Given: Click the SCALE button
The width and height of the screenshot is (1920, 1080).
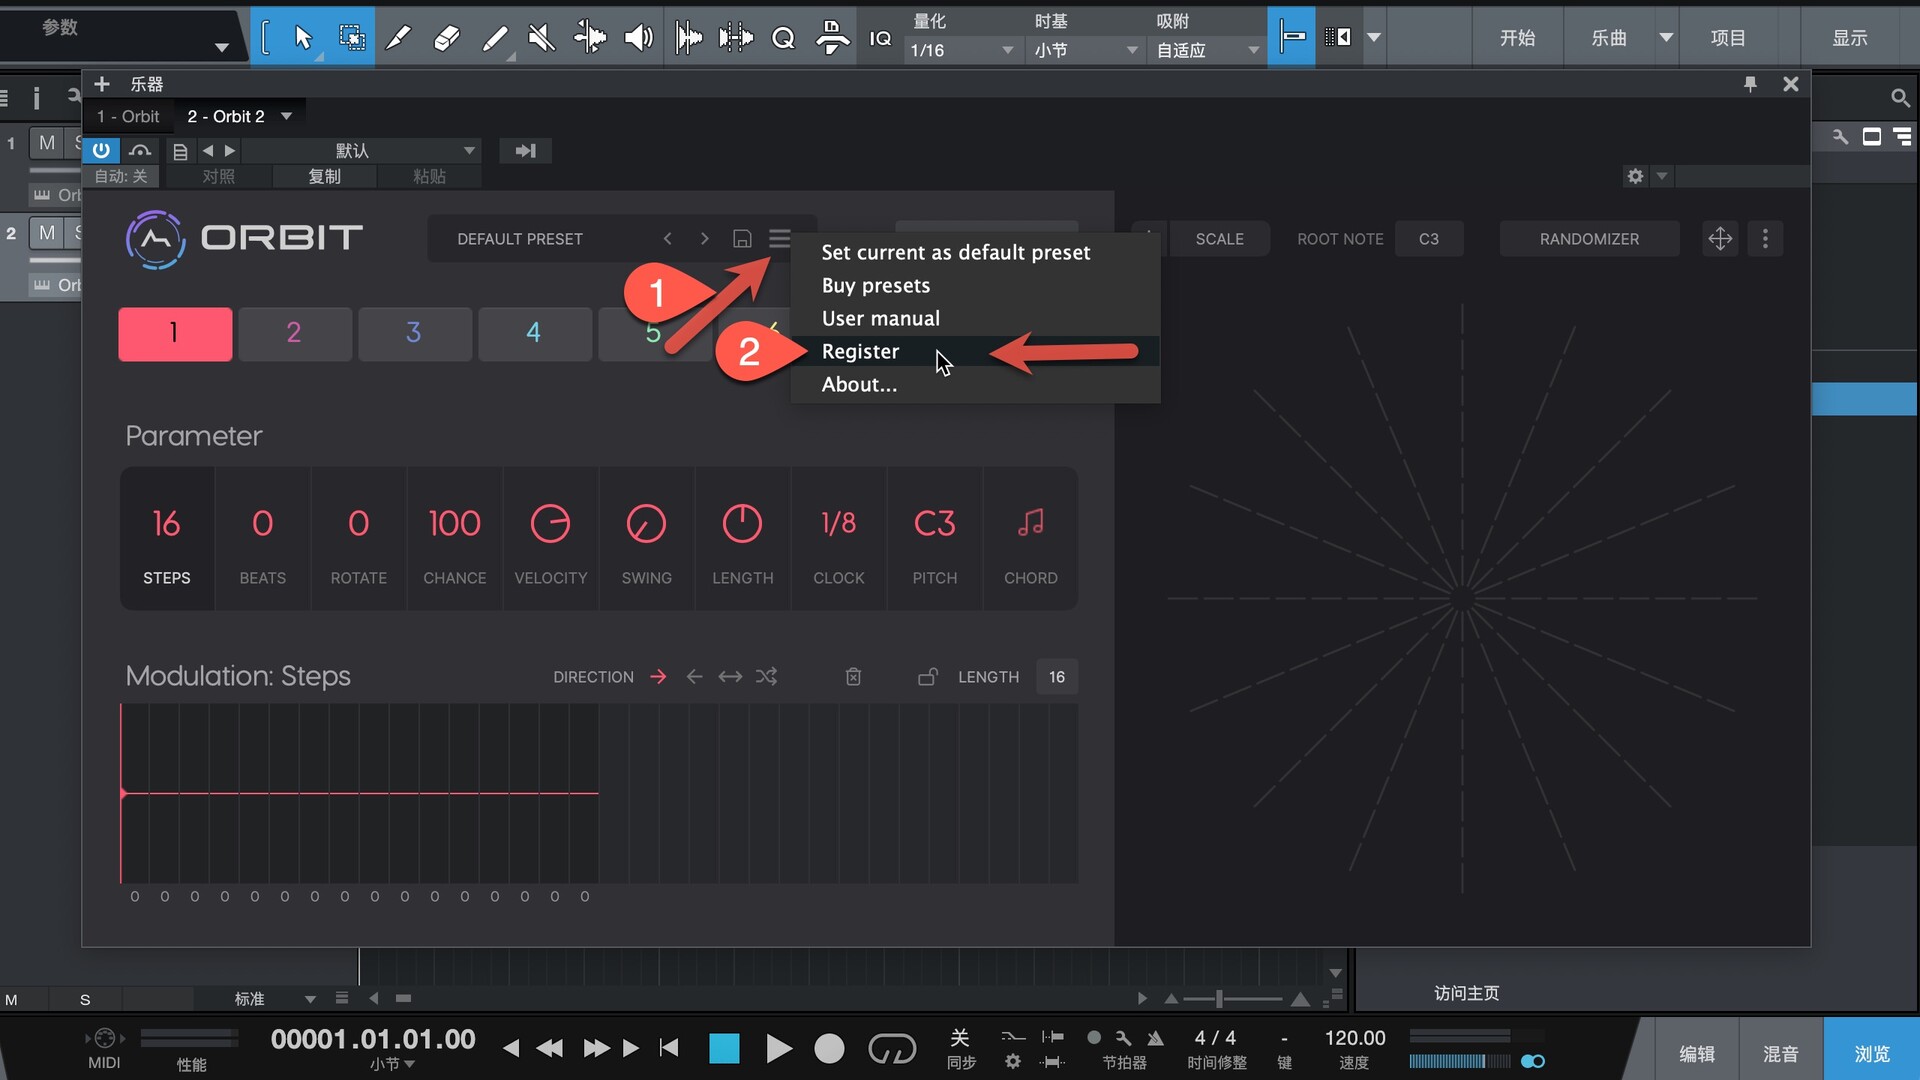Looking at the screenshot, I should tap(1220, 239).
